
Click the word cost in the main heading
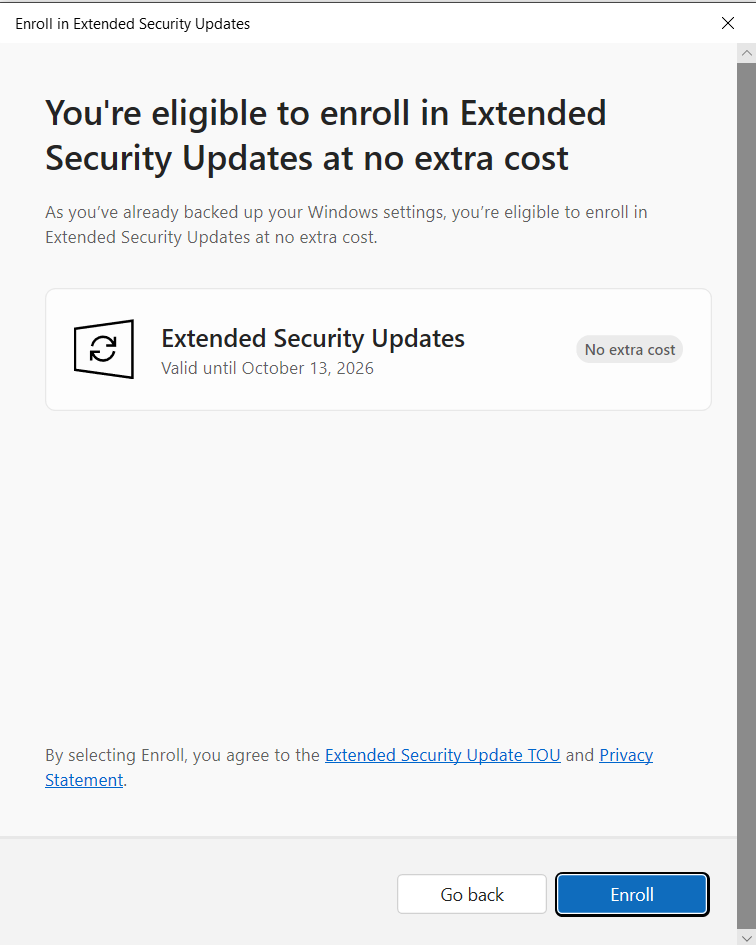coord(536,159)
